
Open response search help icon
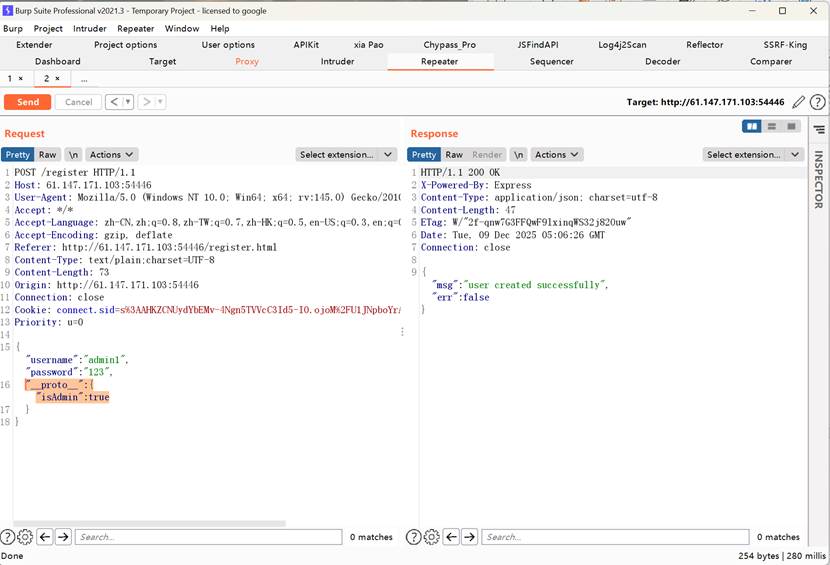pyautogui.click(x=413, y=537)
